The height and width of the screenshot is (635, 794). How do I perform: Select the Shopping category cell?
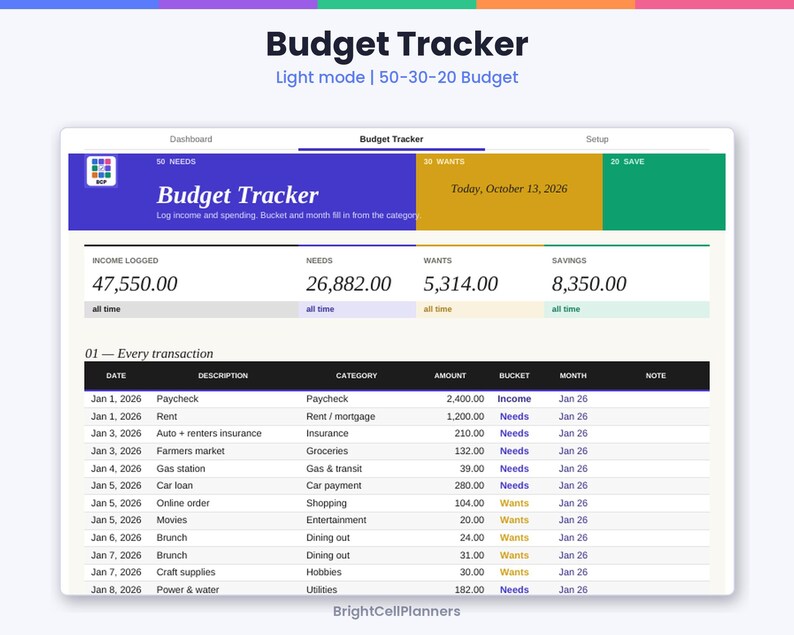[x=326, y=503]
